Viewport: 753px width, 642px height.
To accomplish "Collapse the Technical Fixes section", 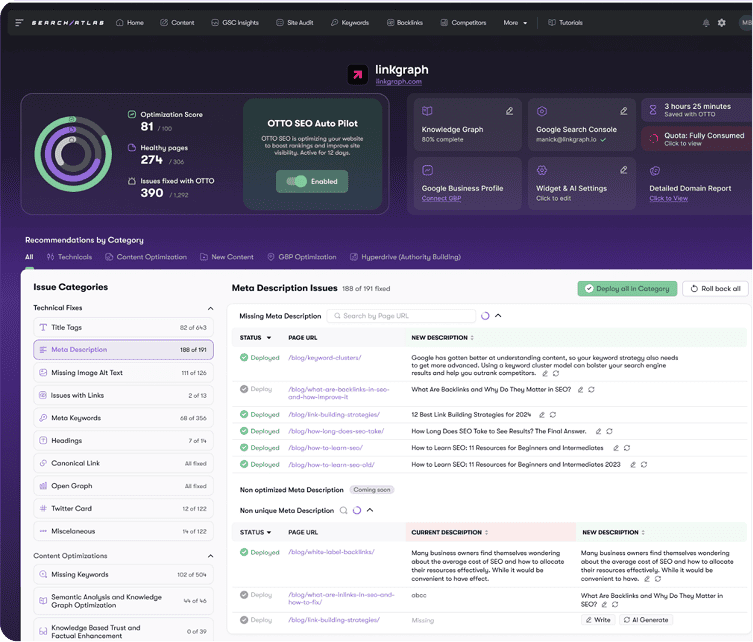I will click(210, 308).
